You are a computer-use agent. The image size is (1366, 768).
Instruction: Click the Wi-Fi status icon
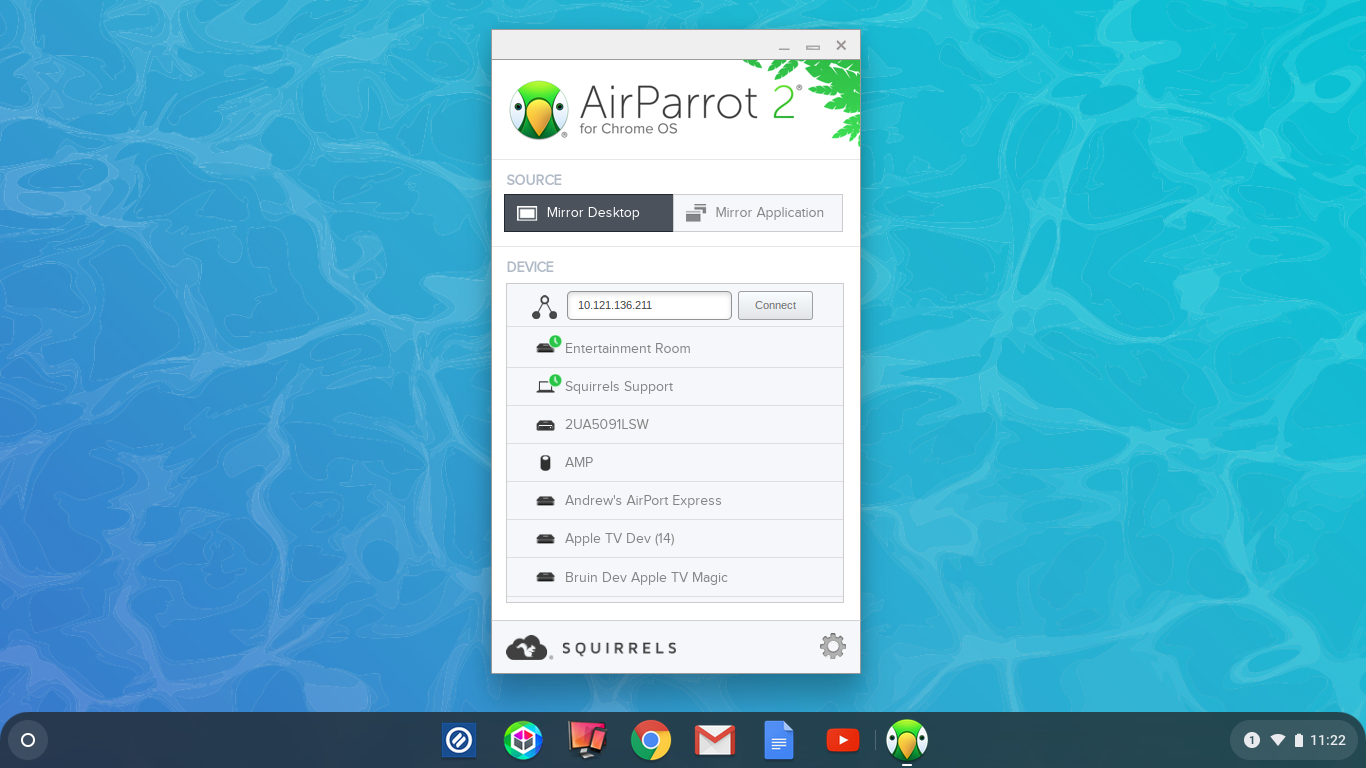pos(1278,740)
